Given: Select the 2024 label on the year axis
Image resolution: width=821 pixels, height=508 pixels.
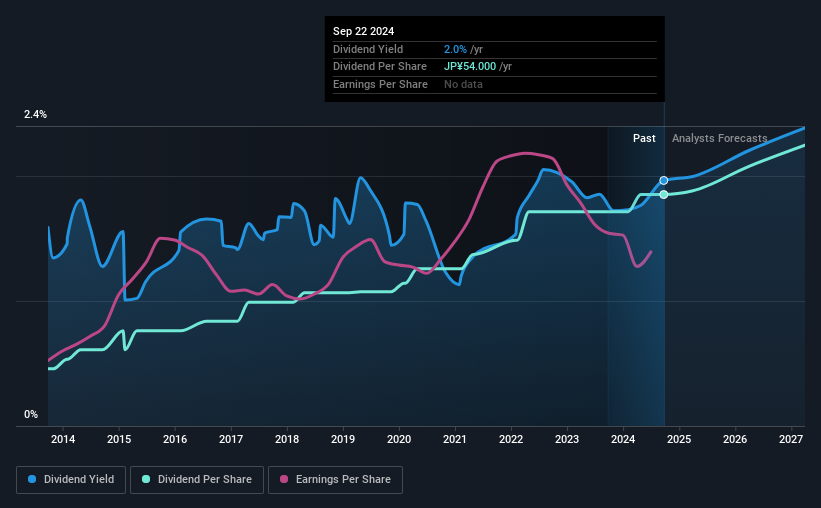Looking at the screenshot, I should [623, 439].
